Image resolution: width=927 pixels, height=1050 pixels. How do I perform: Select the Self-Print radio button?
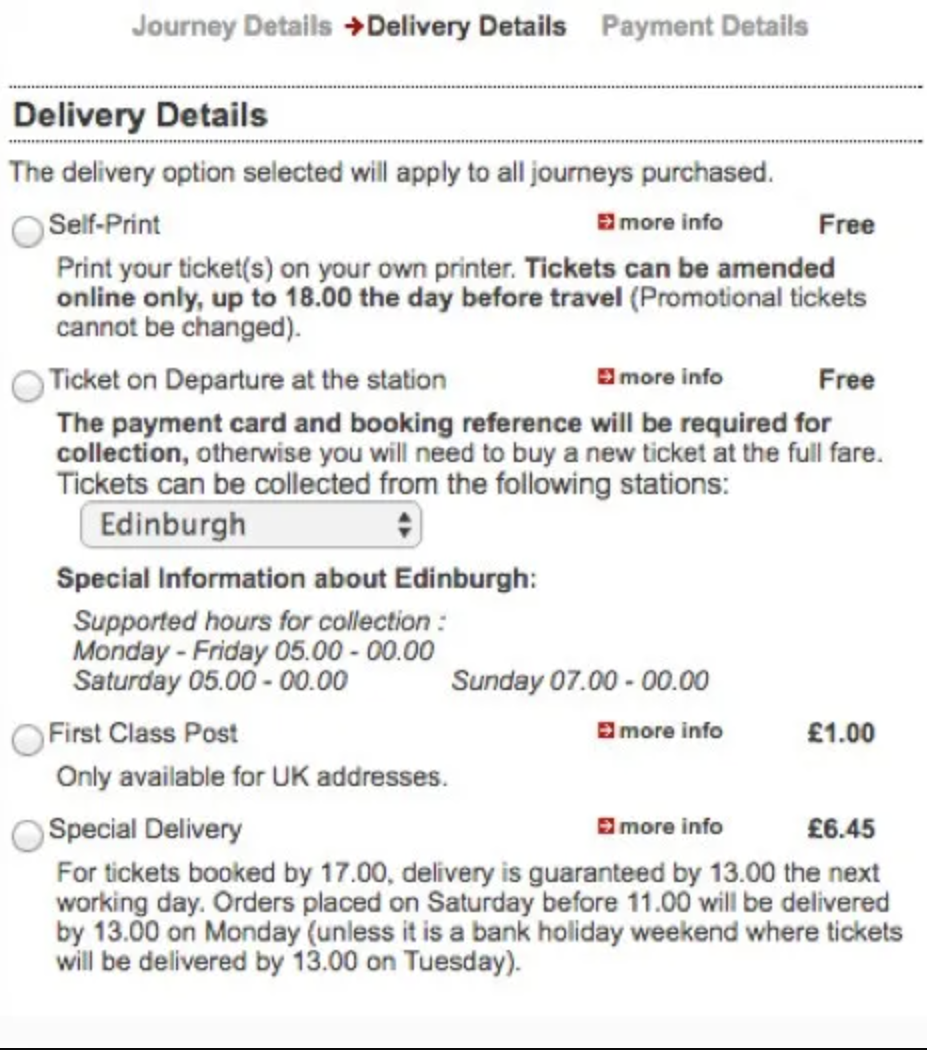27,232
